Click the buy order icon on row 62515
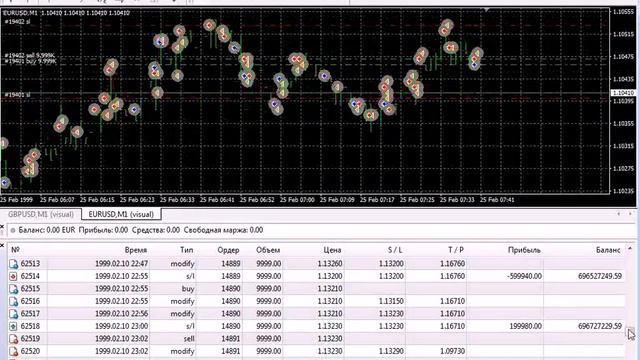This screenshot has width=640, height=360. click(13, 289)
